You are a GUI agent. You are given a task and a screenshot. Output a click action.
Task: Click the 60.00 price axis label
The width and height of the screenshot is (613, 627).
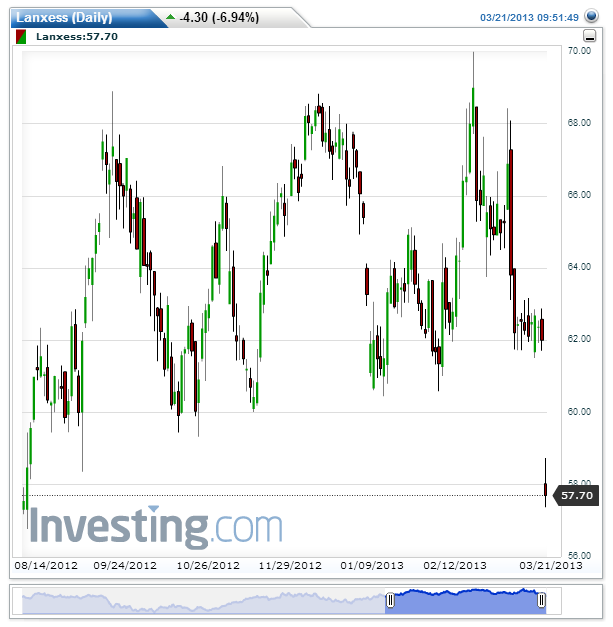point(579,411)
